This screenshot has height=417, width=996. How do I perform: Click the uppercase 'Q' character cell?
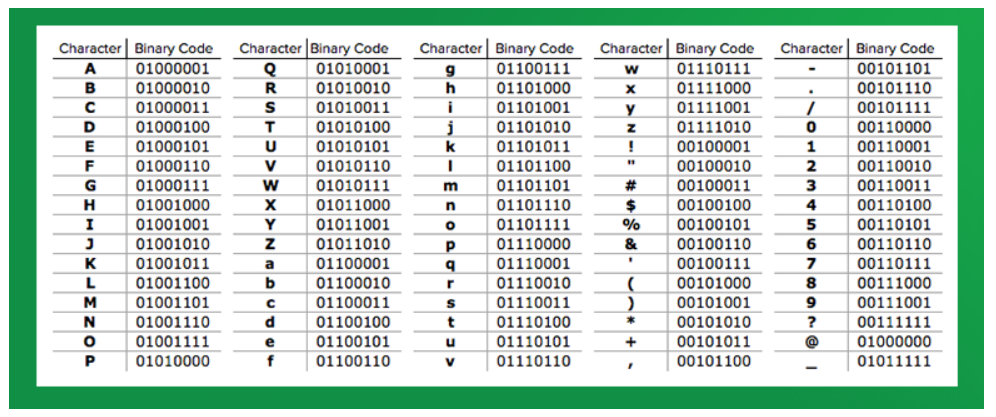(270, 68)
